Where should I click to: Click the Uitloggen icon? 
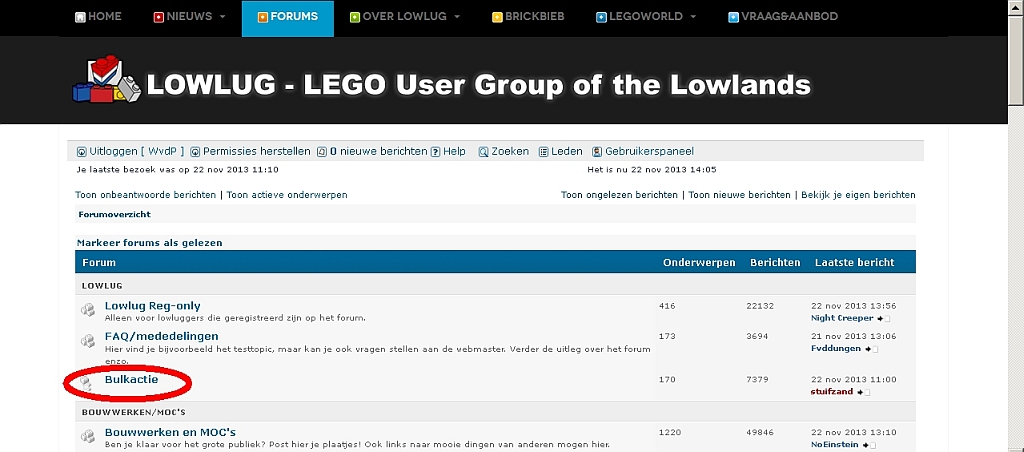82,152
